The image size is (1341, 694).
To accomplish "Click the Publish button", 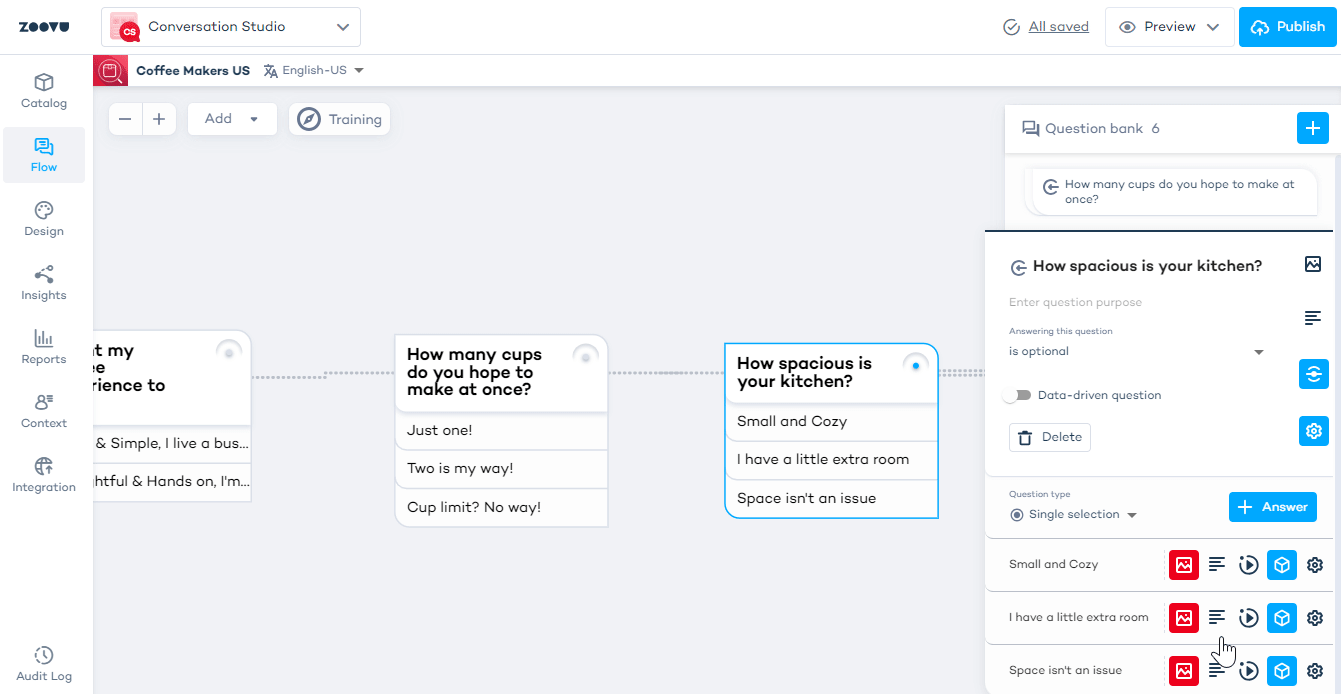I will [1287, 27].
